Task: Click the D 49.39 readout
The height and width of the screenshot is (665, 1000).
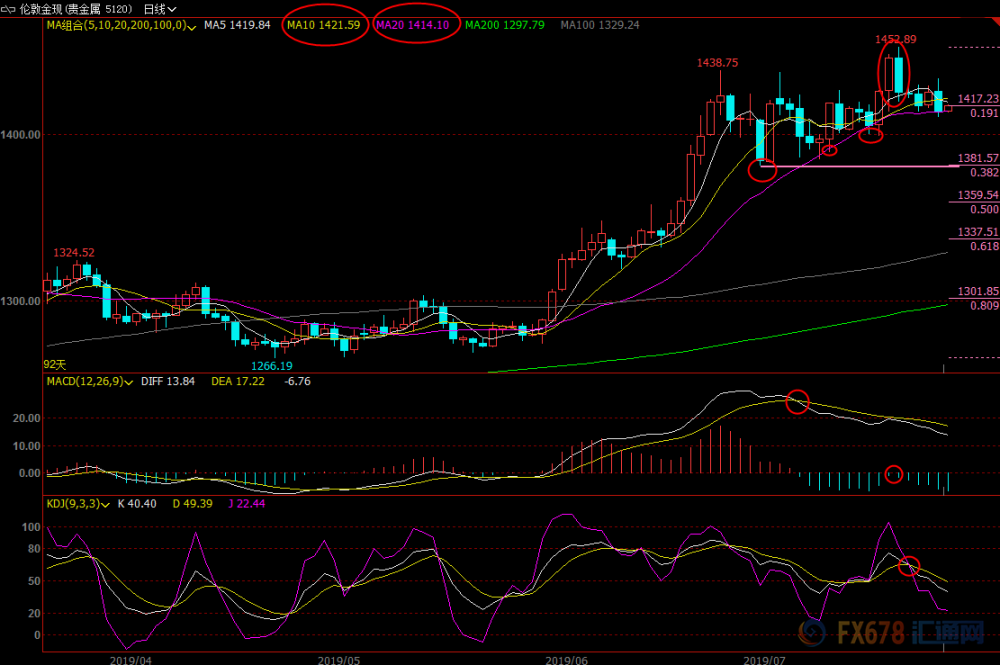Action: (192, 504)
